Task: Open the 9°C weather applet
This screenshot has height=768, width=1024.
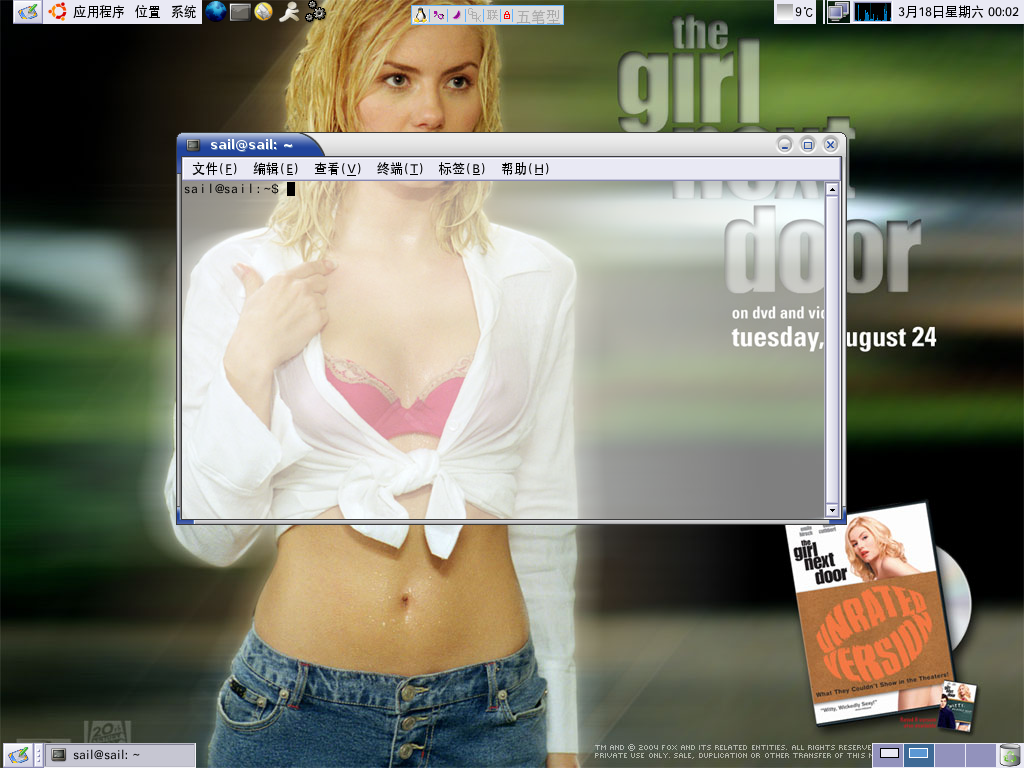Action: pyautogui.click(x=795, y=12)
